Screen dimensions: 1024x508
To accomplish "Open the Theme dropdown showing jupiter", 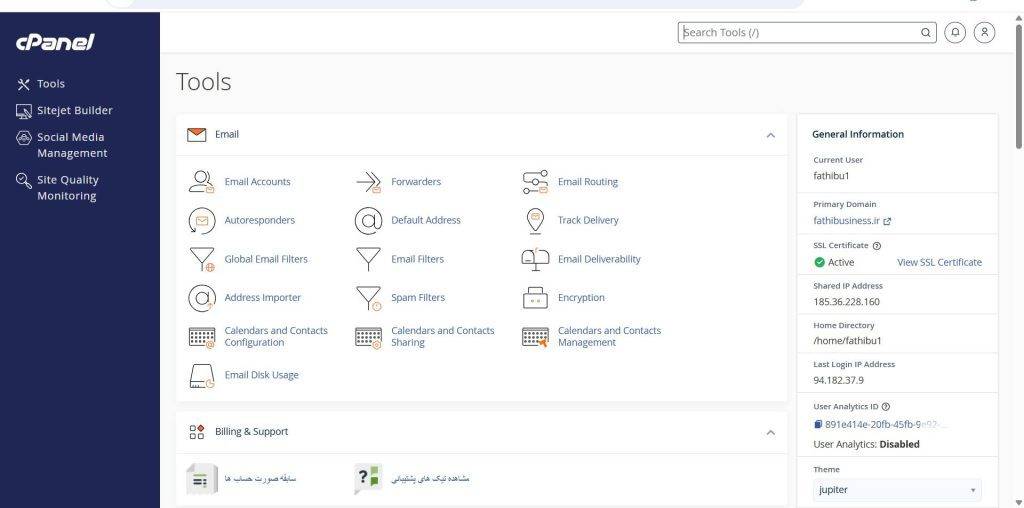I will [897, 490].
